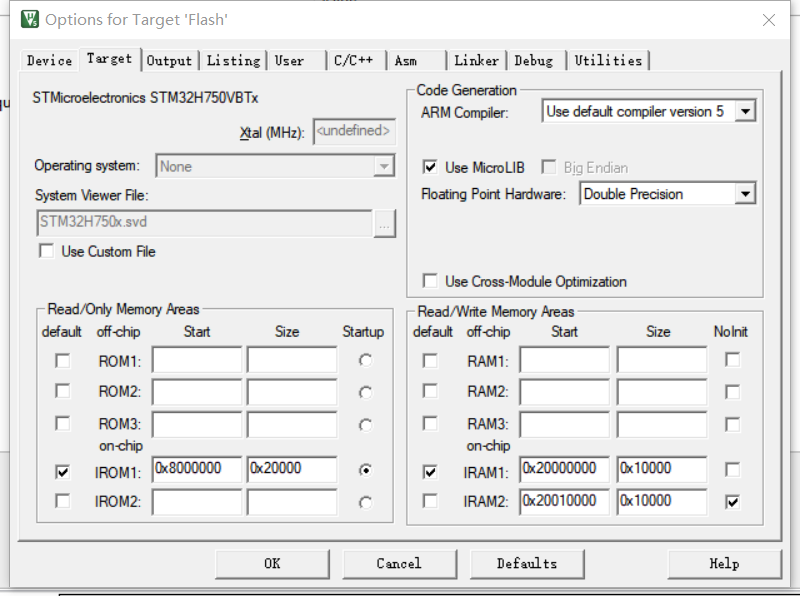
Task: Enable Use Cross-Module Optimization checkbox
Action: pos(430,281)
